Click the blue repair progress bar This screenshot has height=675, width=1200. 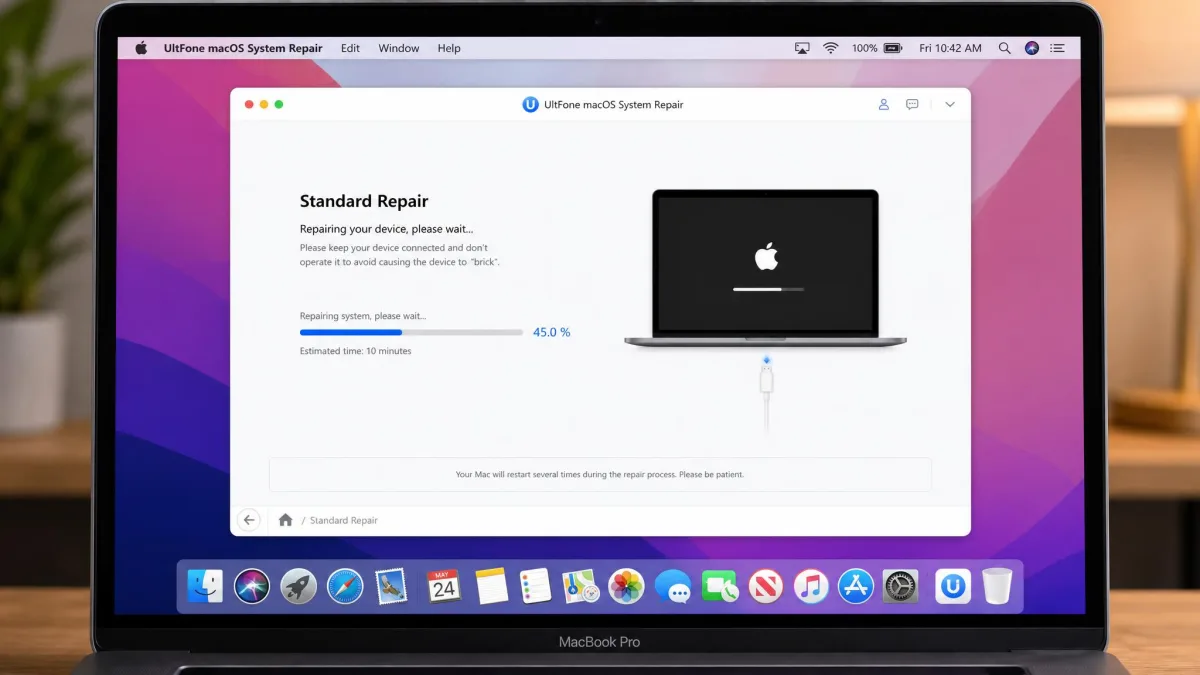click(x=411, y=332)
